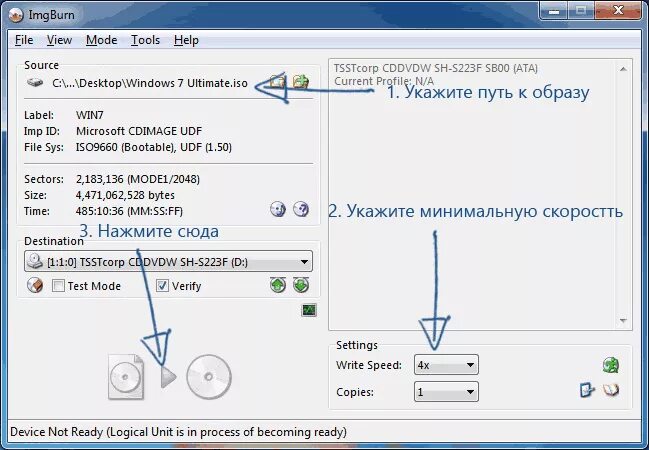Browse for a source image file
Image resolution: width=649 pixels, height=450 pixels.
[x=278, y=81]
